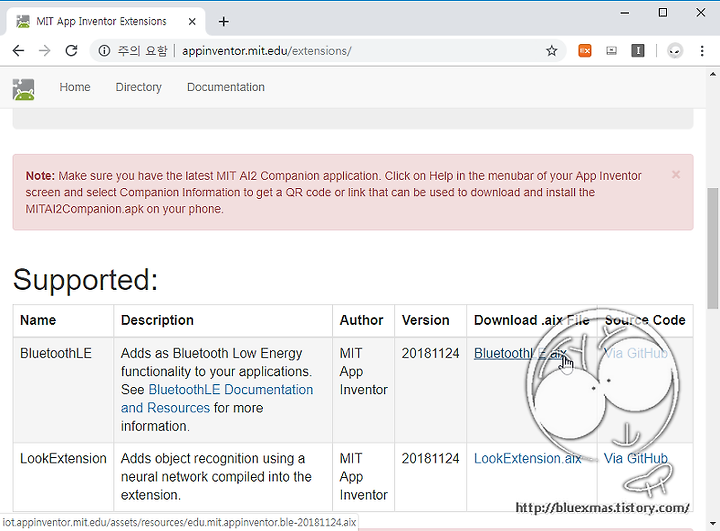This screenshot has width=720, height=531.
Task: Close the MIT App Inventor Extensions tab
Action: click(x=192, y=22)
